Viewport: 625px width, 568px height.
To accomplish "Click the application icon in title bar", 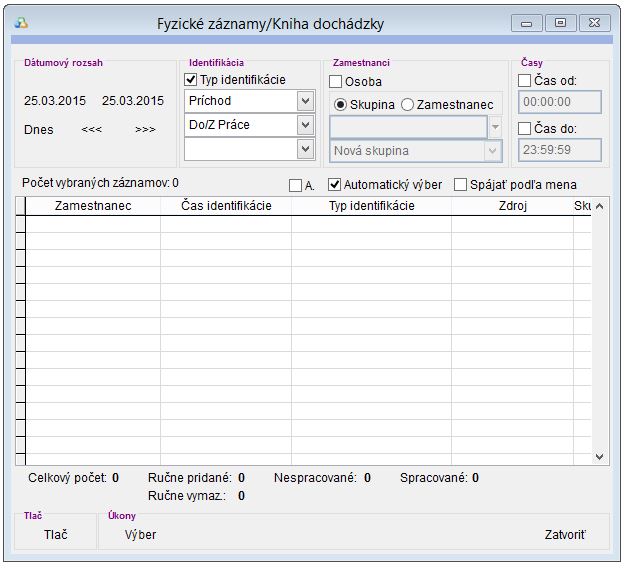I will [21, 24].
